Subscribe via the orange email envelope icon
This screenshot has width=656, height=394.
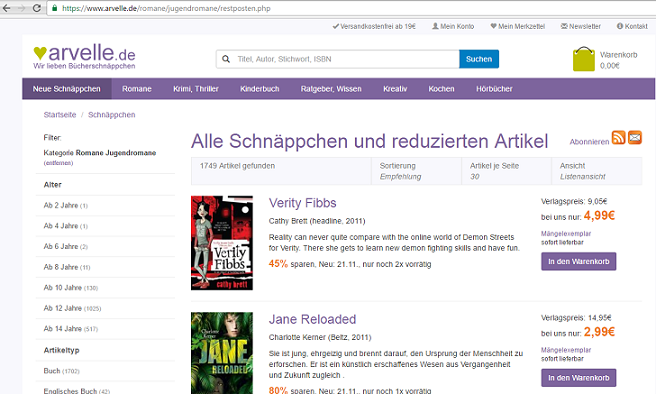635,138
